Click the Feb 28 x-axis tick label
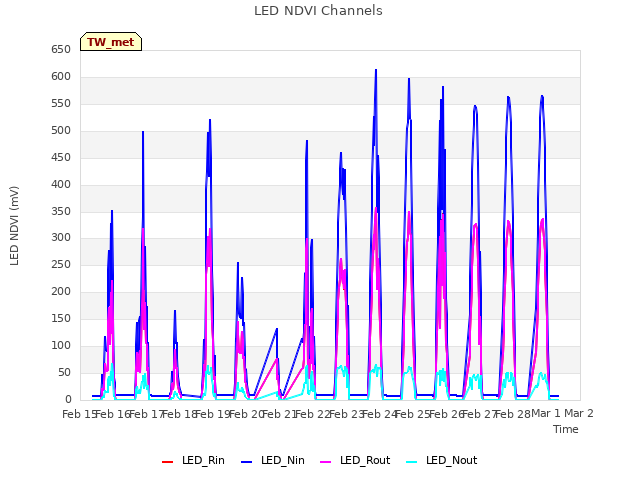Viewport: 640px width, 480px height. coord(513,414)
